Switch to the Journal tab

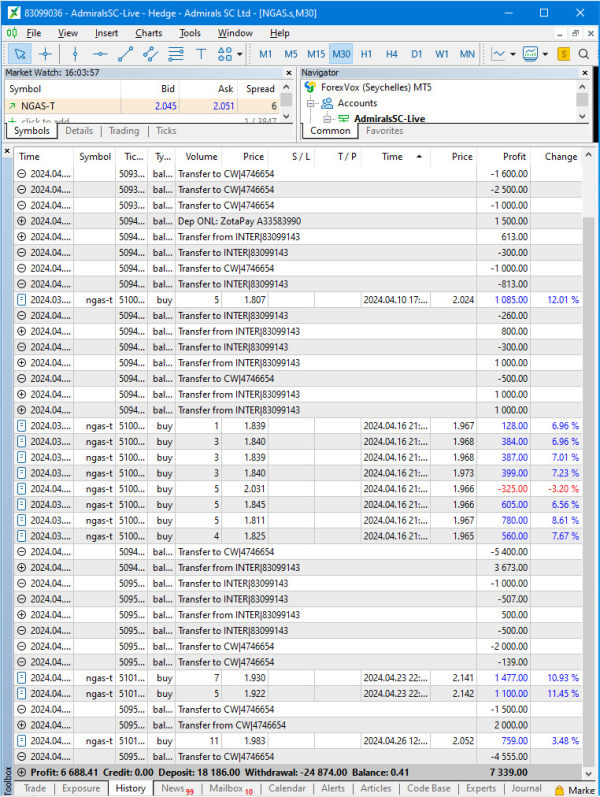click(x=525, y=788)
